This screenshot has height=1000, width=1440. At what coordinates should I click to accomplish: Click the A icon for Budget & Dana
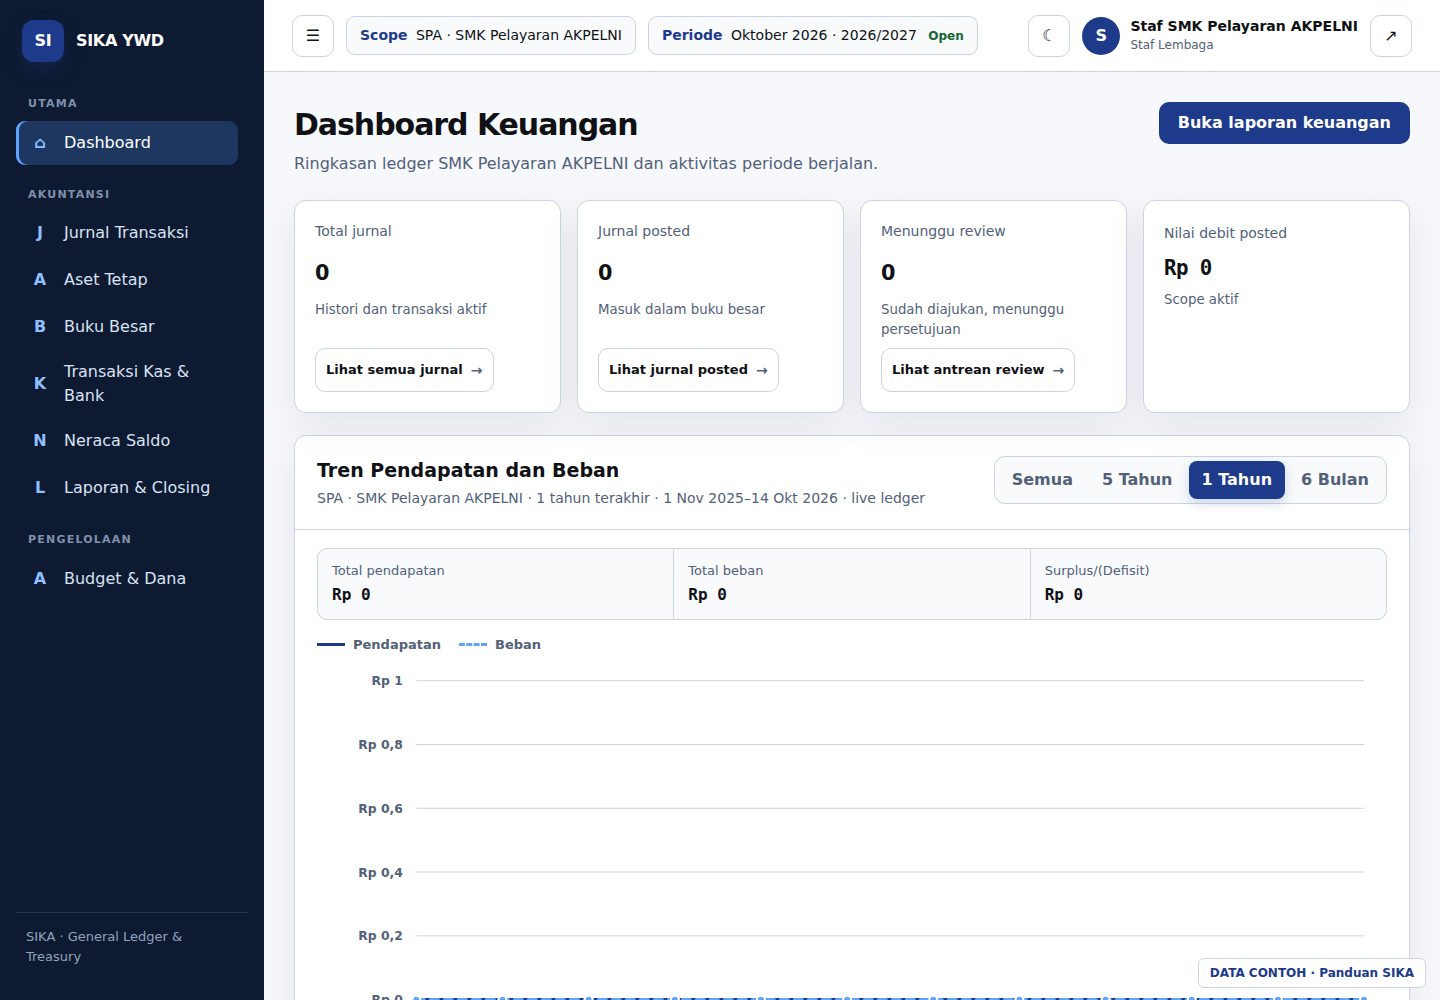coord(40,579)
